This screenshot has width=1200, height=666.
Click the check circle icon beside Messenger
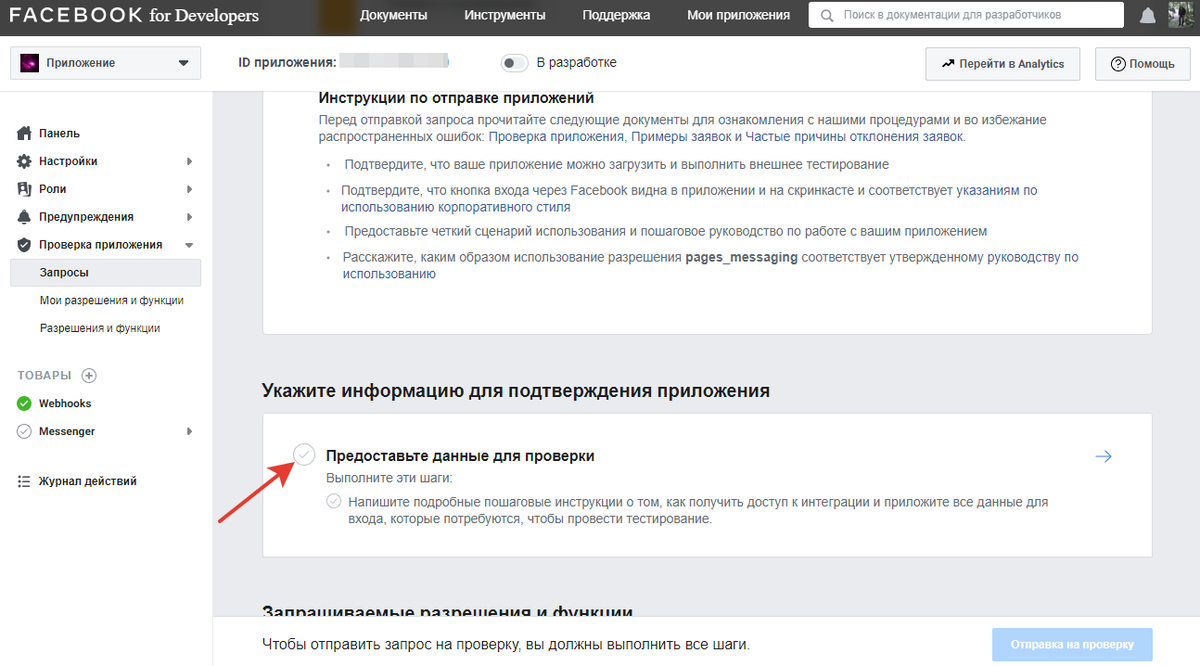25,432
